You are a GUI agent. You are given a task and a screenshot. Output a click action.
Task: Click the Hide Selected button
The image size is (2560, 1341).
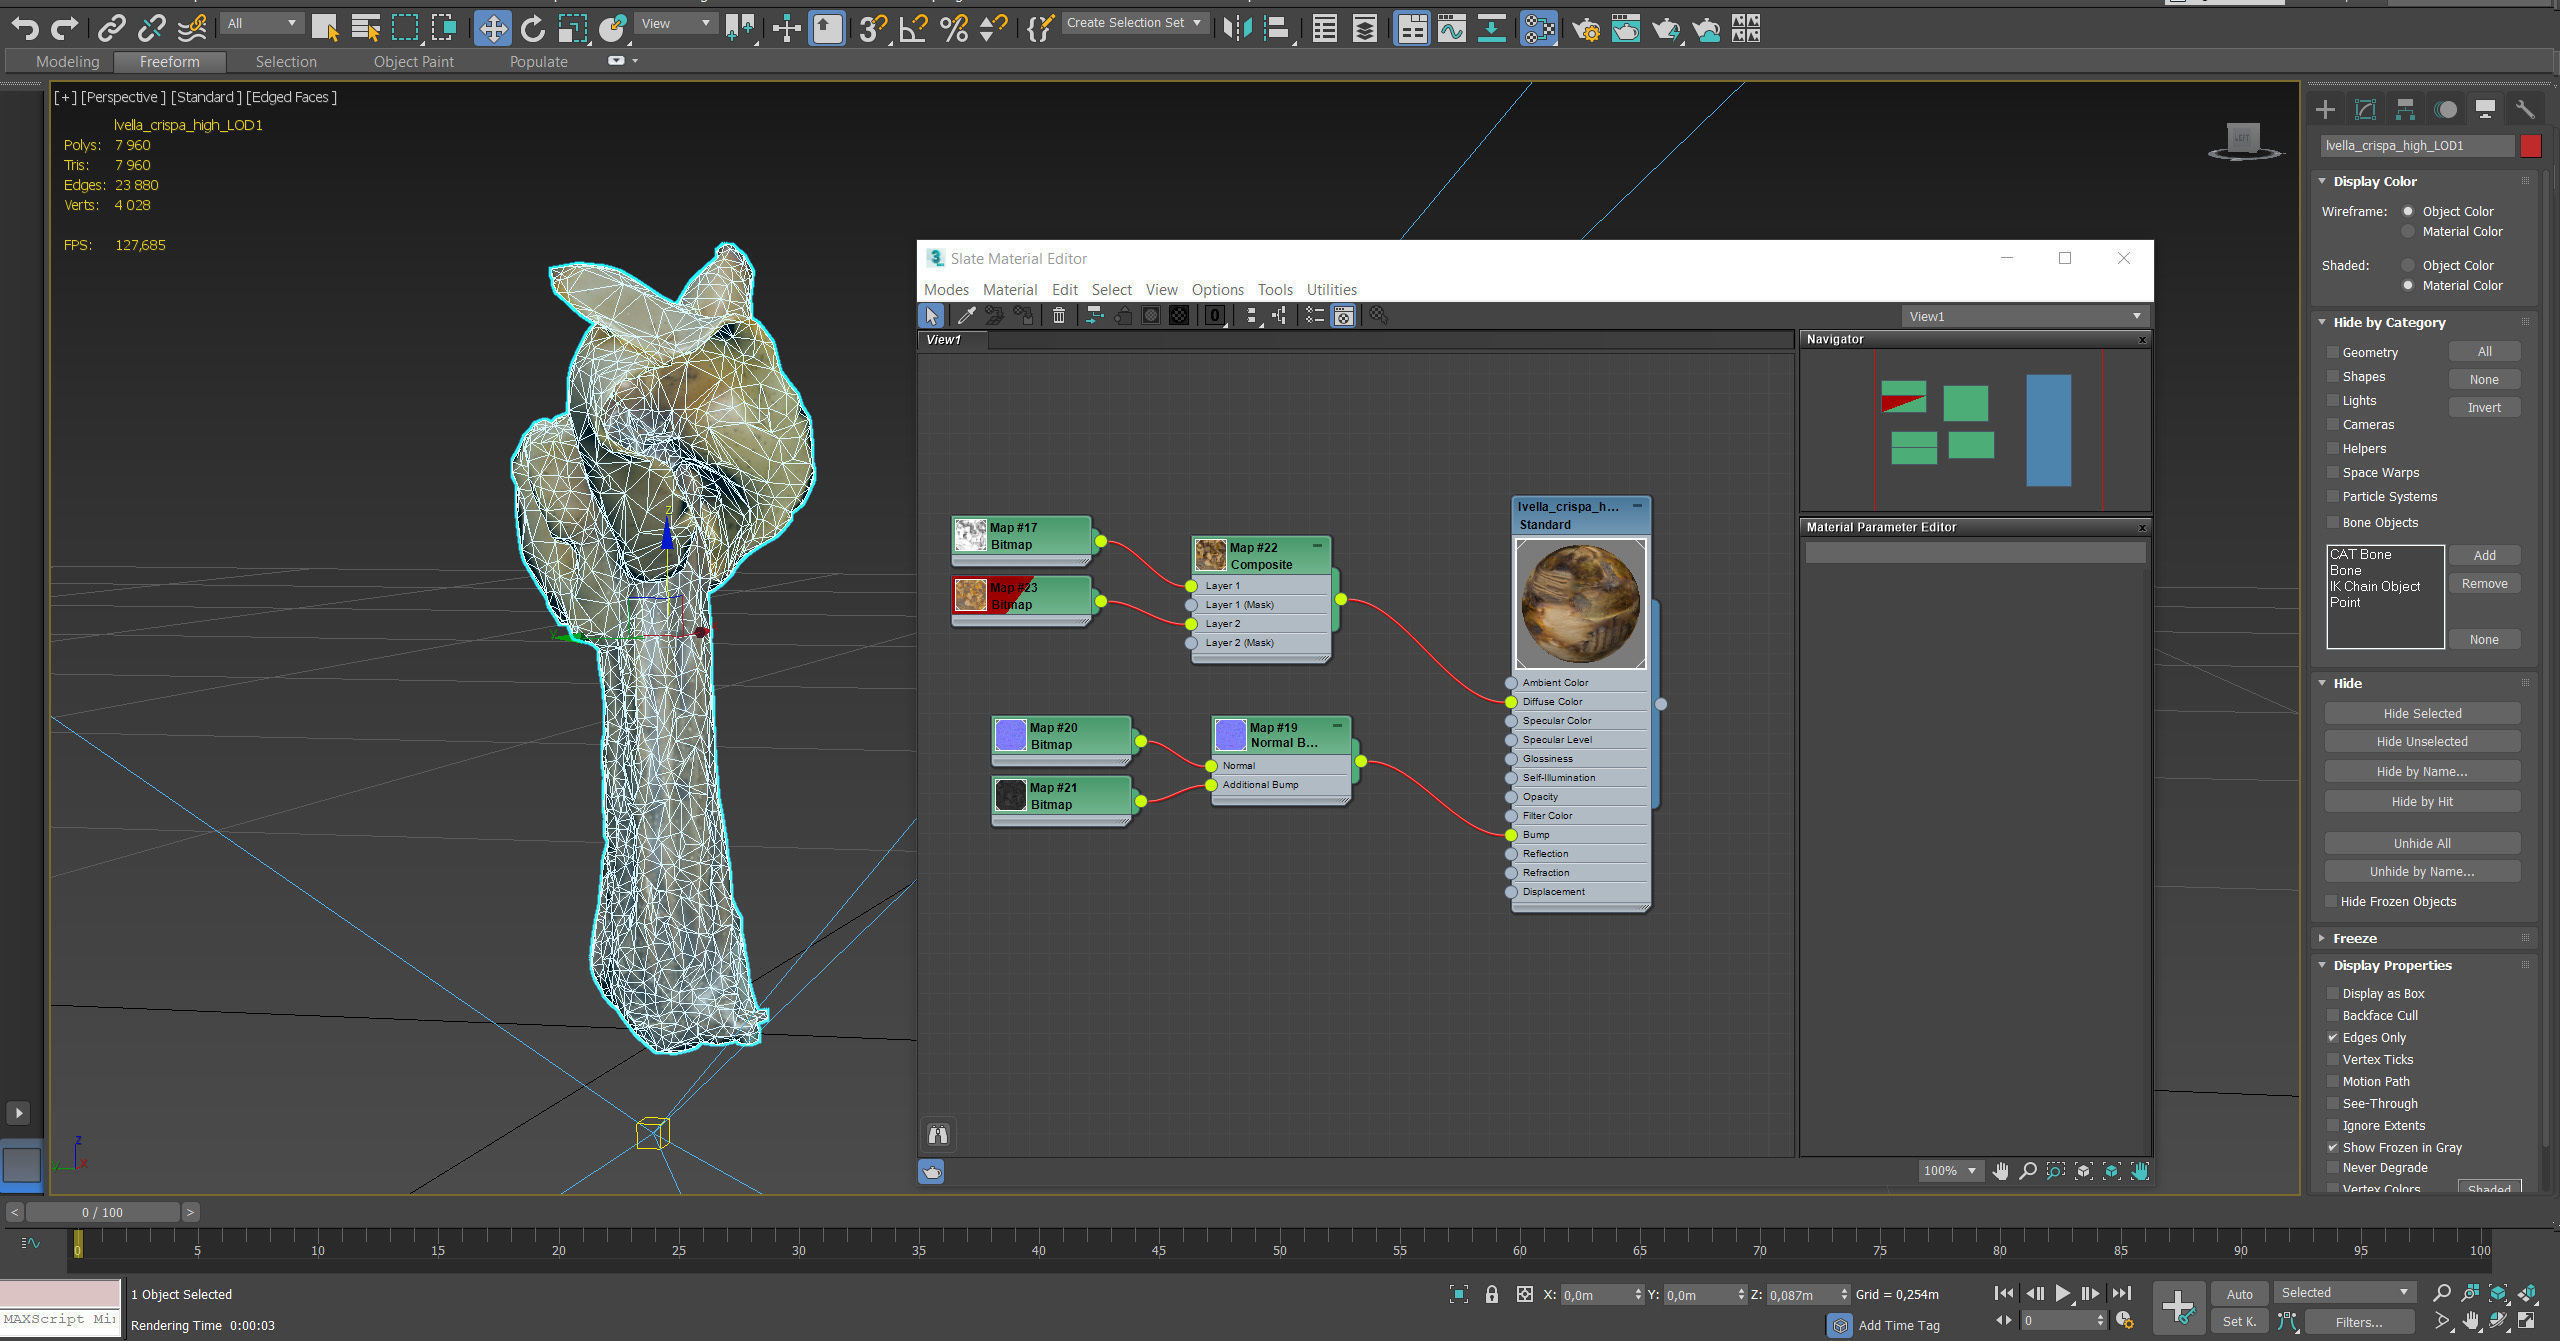[2422, 713]
